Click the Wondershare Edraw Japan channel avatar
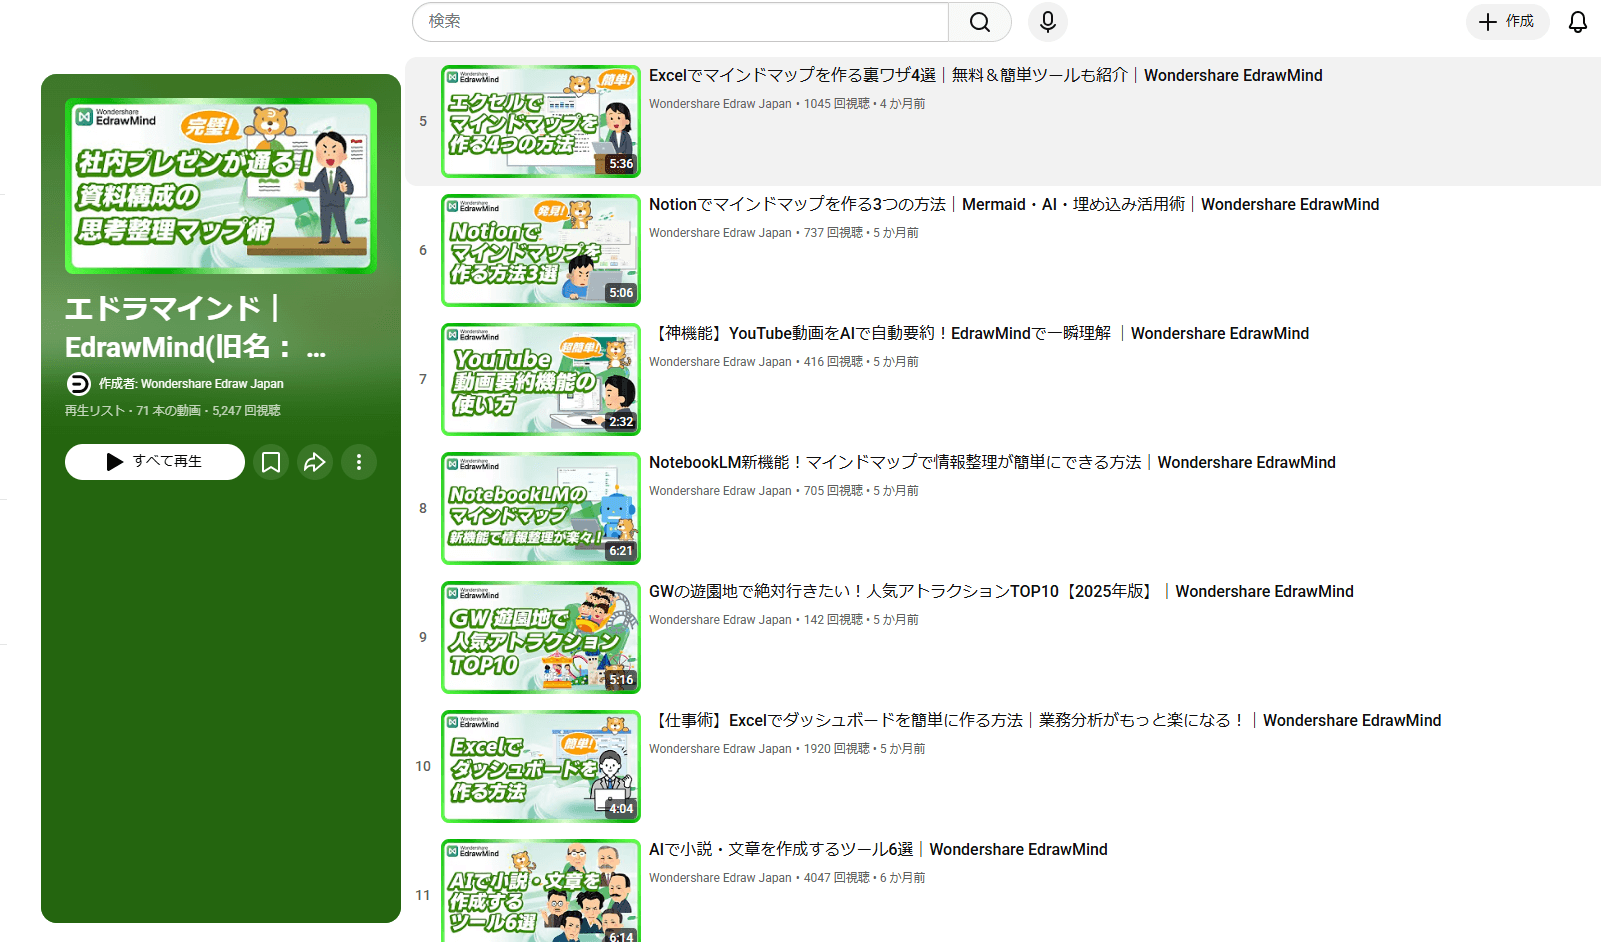Viewport: 1601px width, 942px height. click(78, 384)
